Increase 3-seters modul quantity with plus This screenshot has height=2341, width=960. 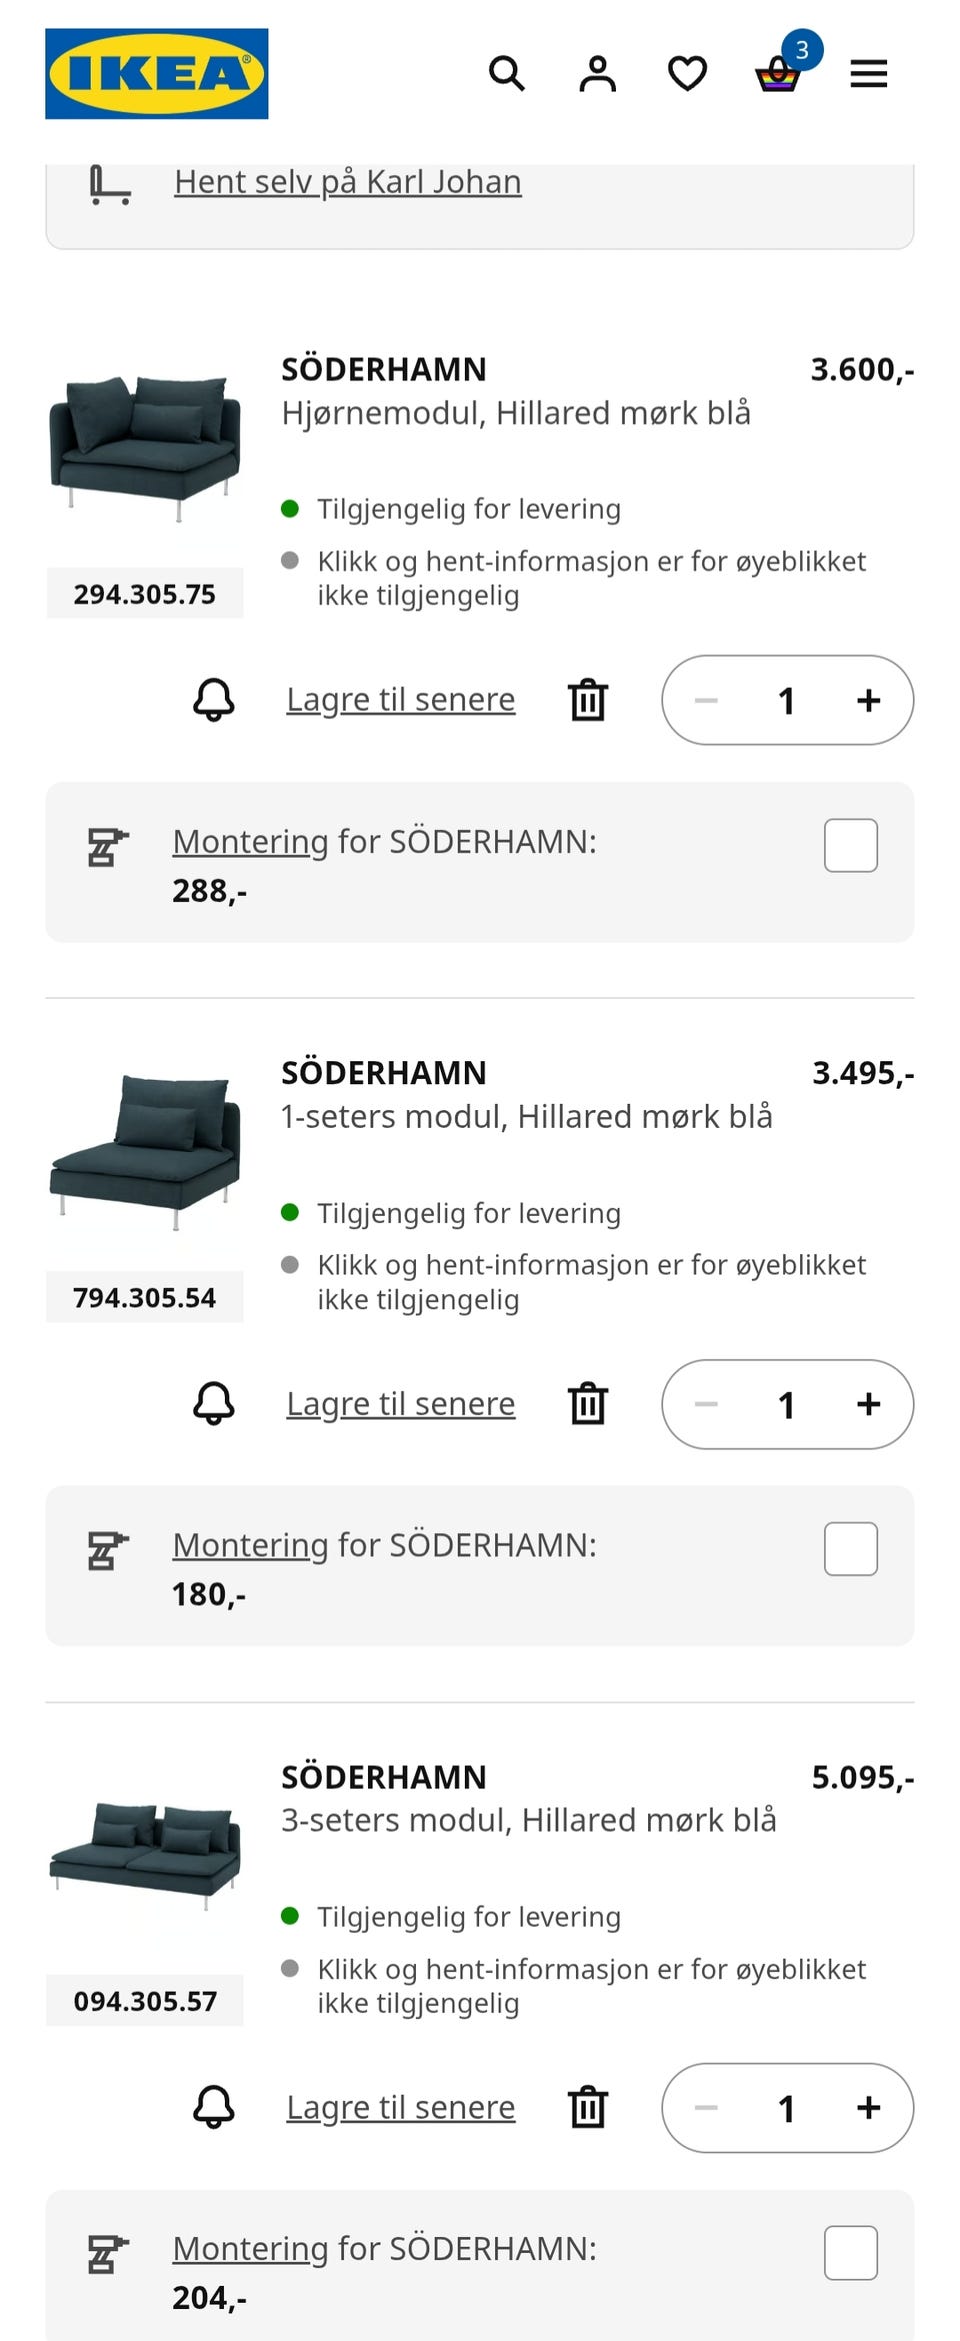point(868,2107)
